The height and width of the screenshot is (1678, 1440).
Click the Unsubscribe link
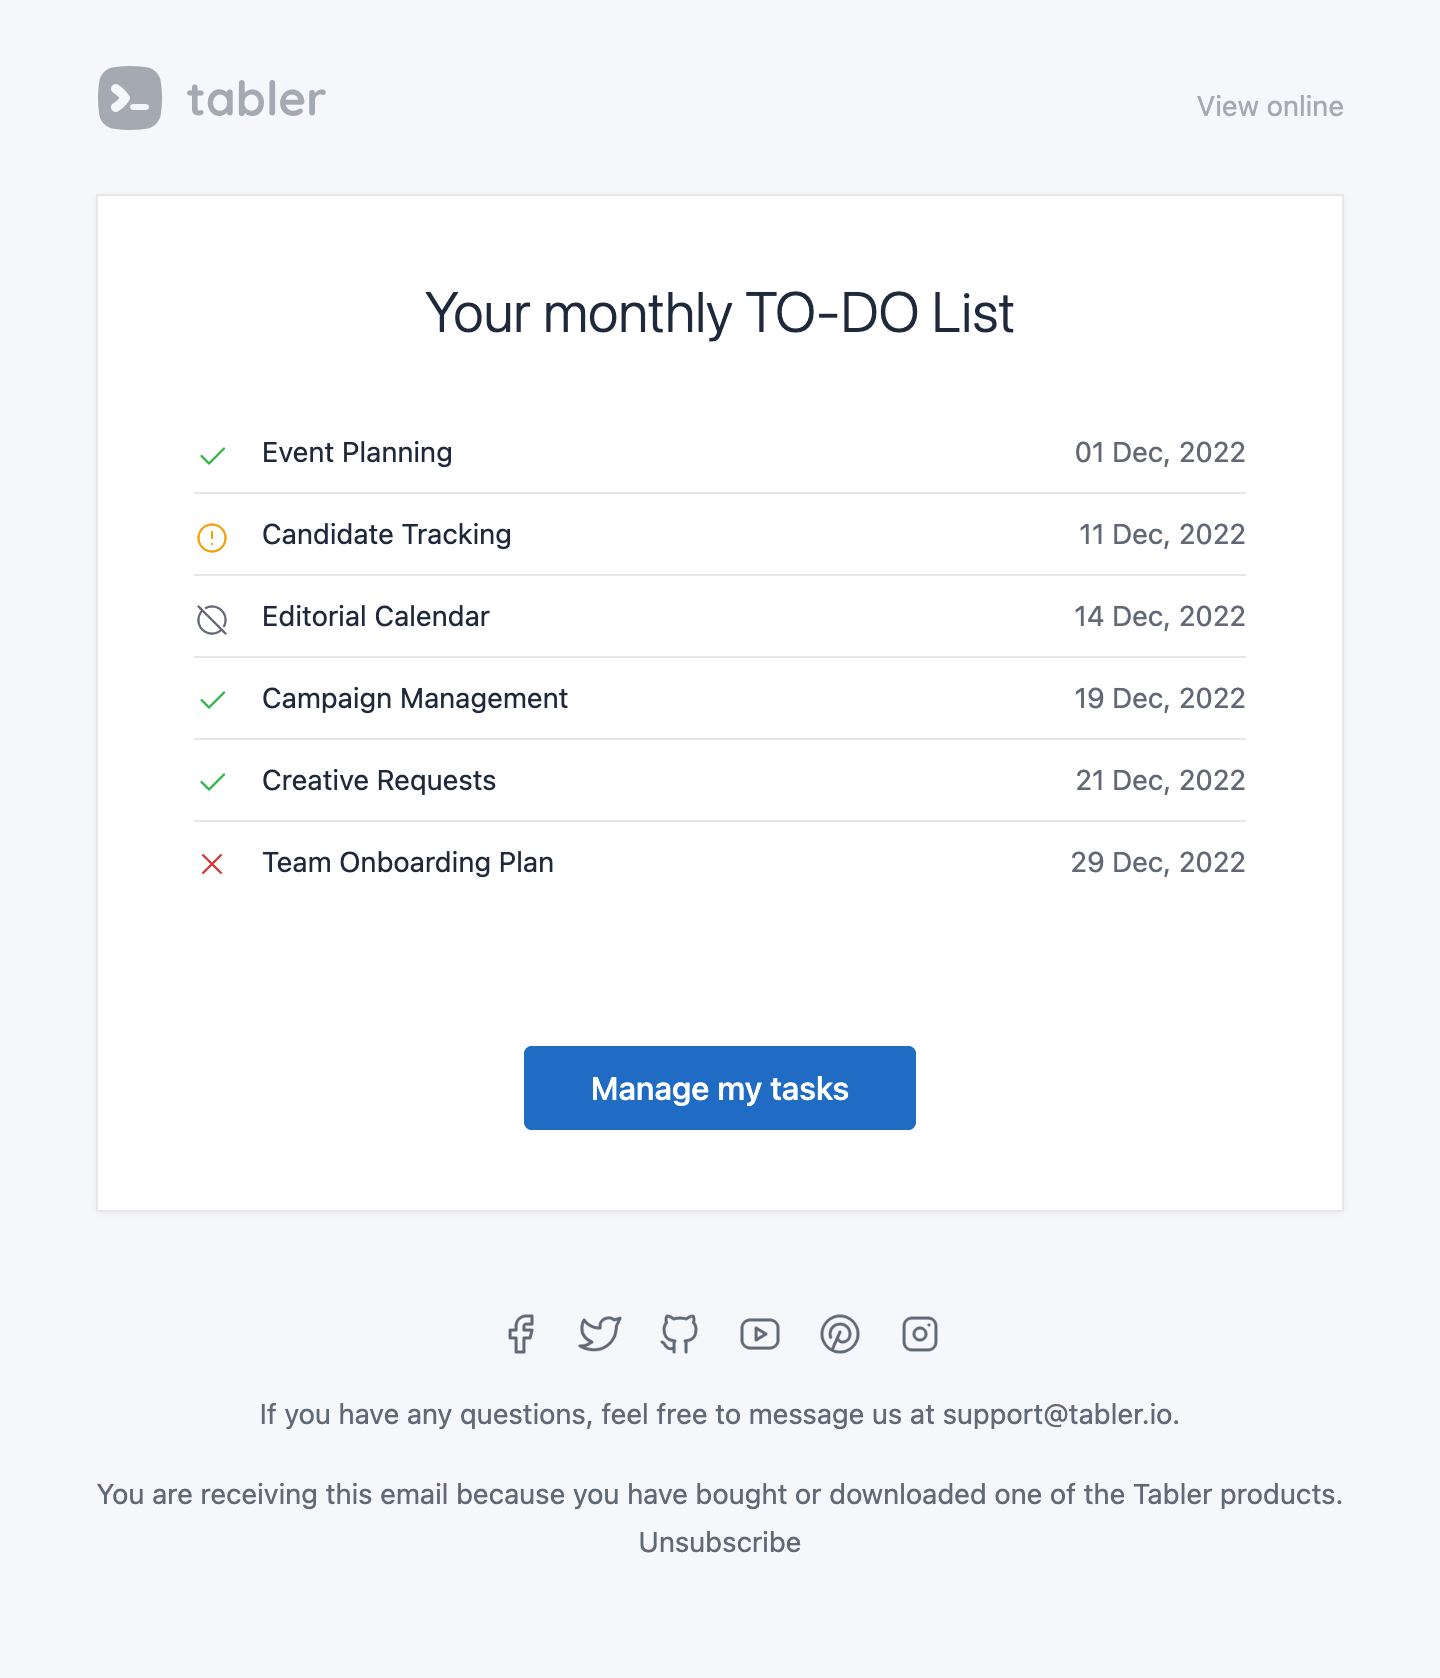pos(720,1542)
